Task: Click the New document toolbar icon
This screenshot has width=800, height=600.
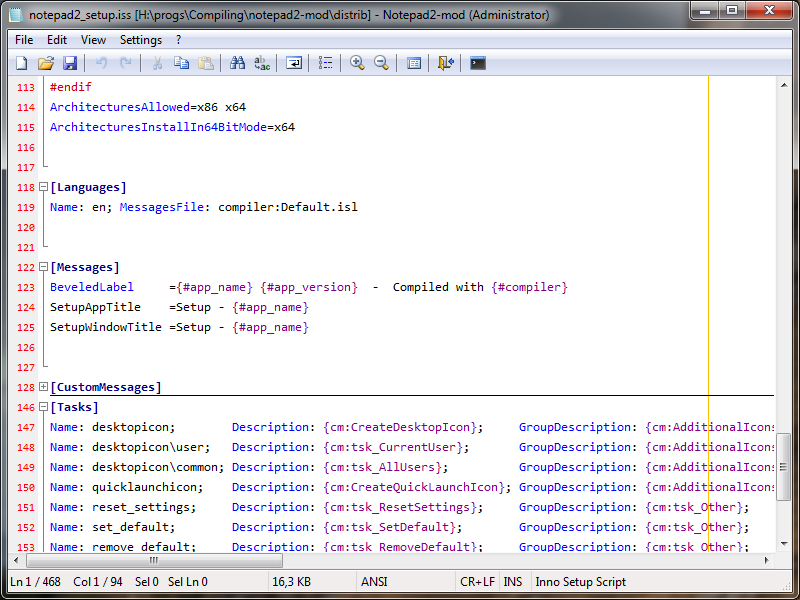Action: (x=21, y=63)
